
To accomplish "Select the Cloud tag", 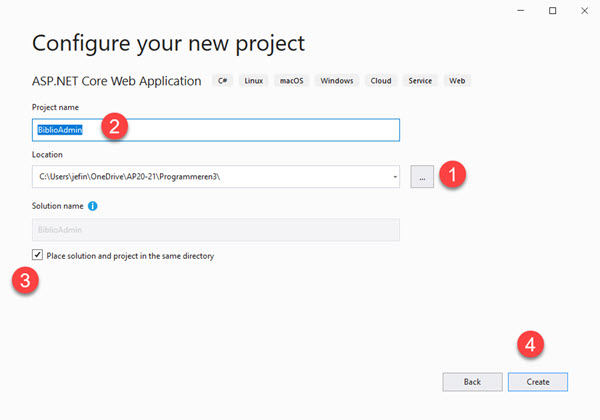I will click(x=381, y=81).
